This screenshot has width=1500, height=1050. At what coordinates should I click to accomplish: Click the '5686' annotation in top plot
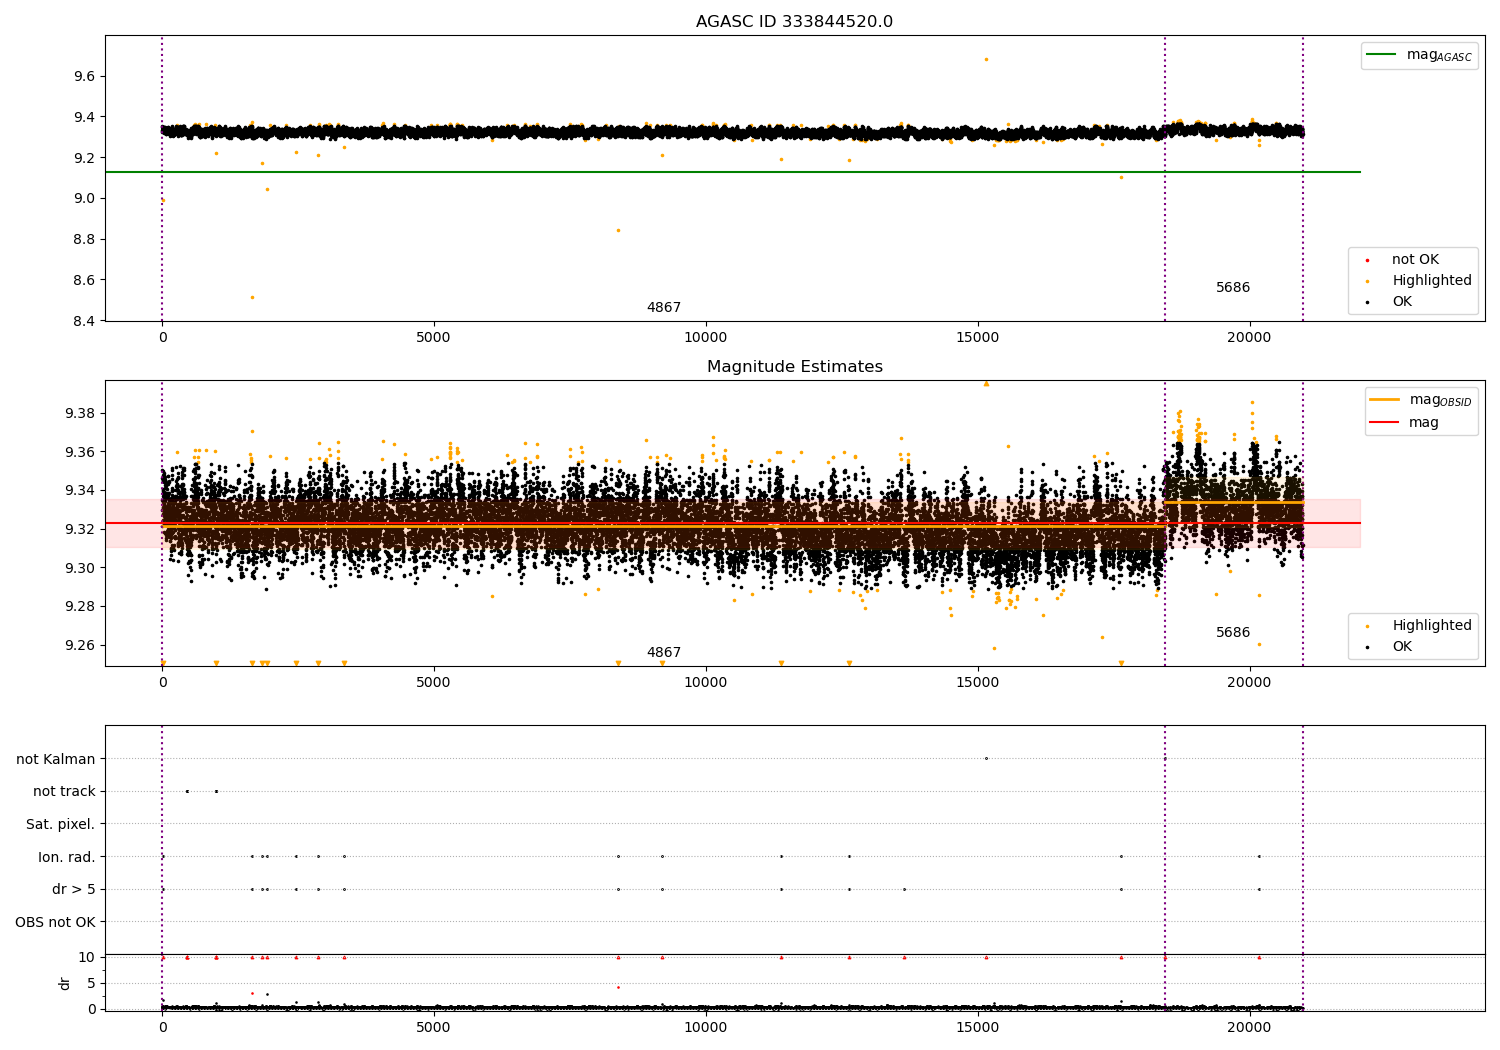click(1233, 288)
